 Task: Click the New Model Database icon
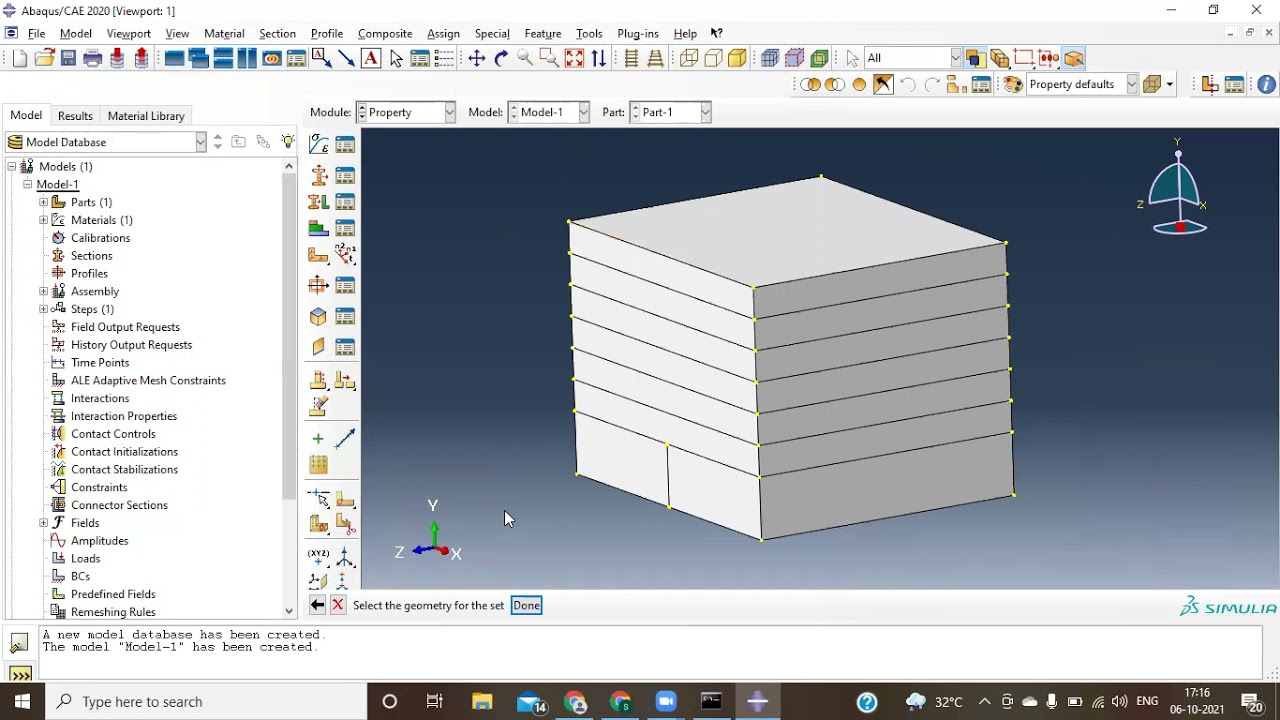[20, 59]
